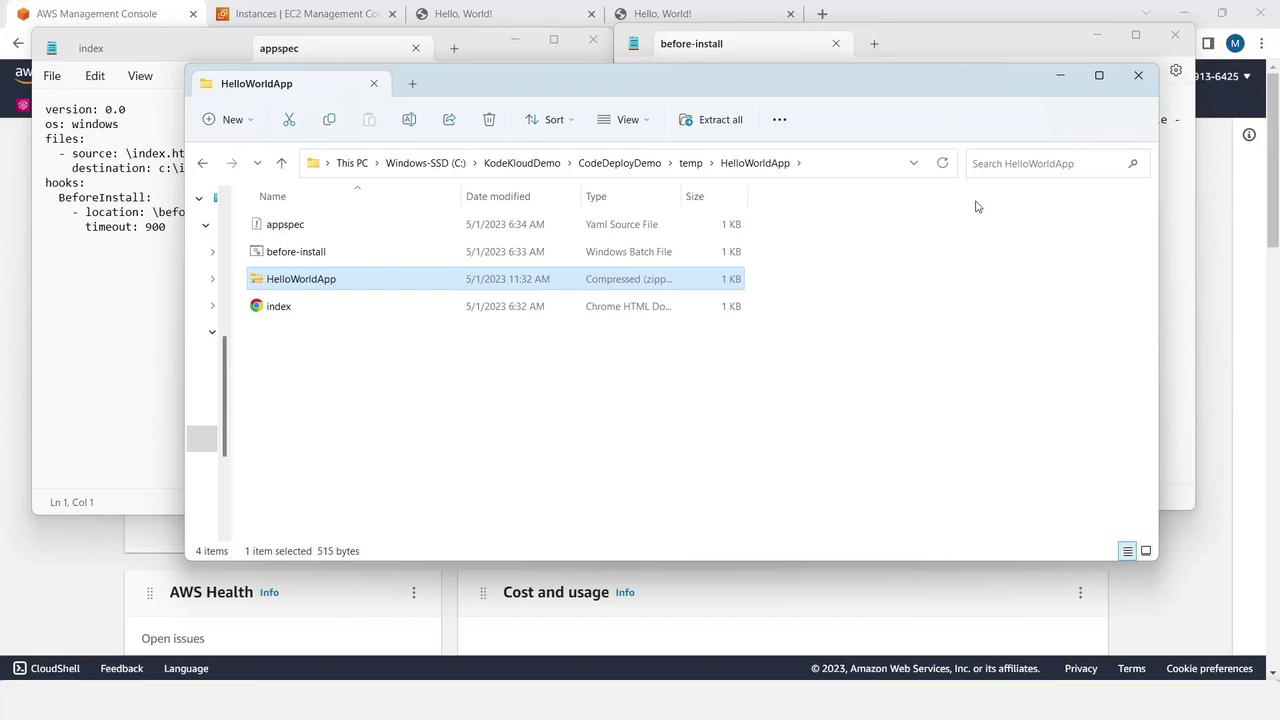Click the Delete trash can icon

pyautogui.click(x=489, y=120)
